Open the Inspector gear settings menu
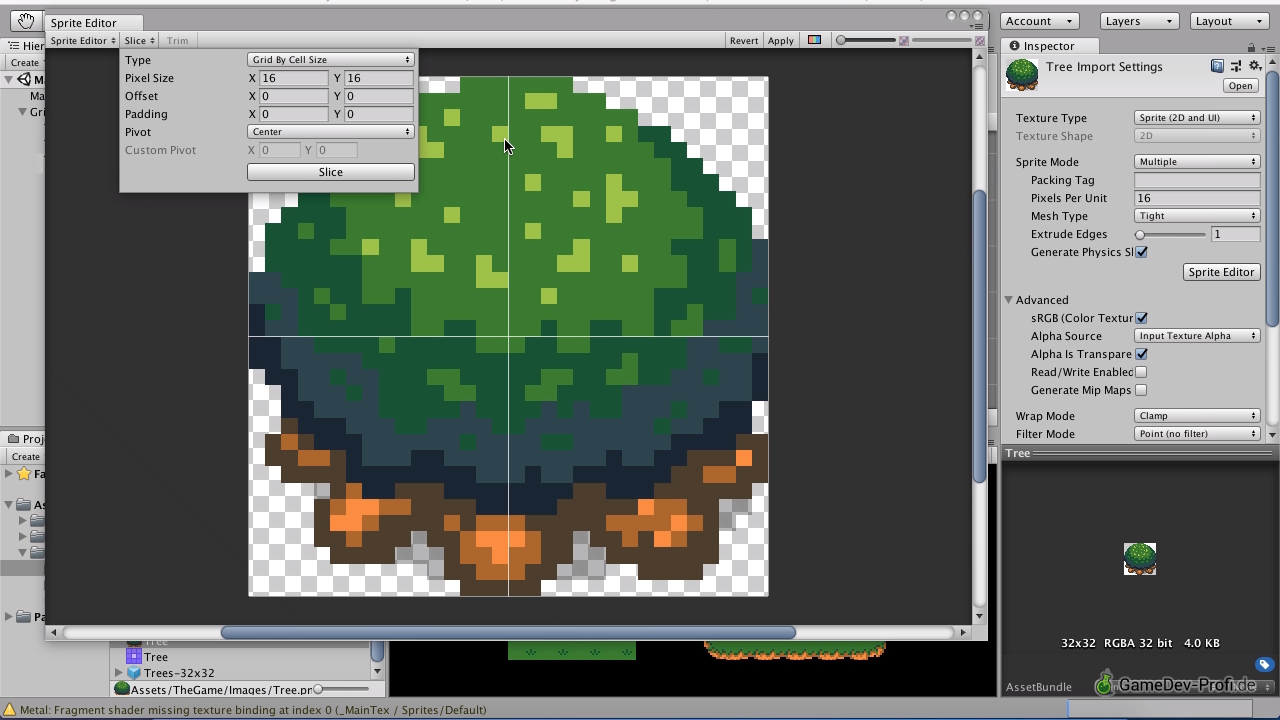The image size is (1280, 720). (x=1255, y=66)
